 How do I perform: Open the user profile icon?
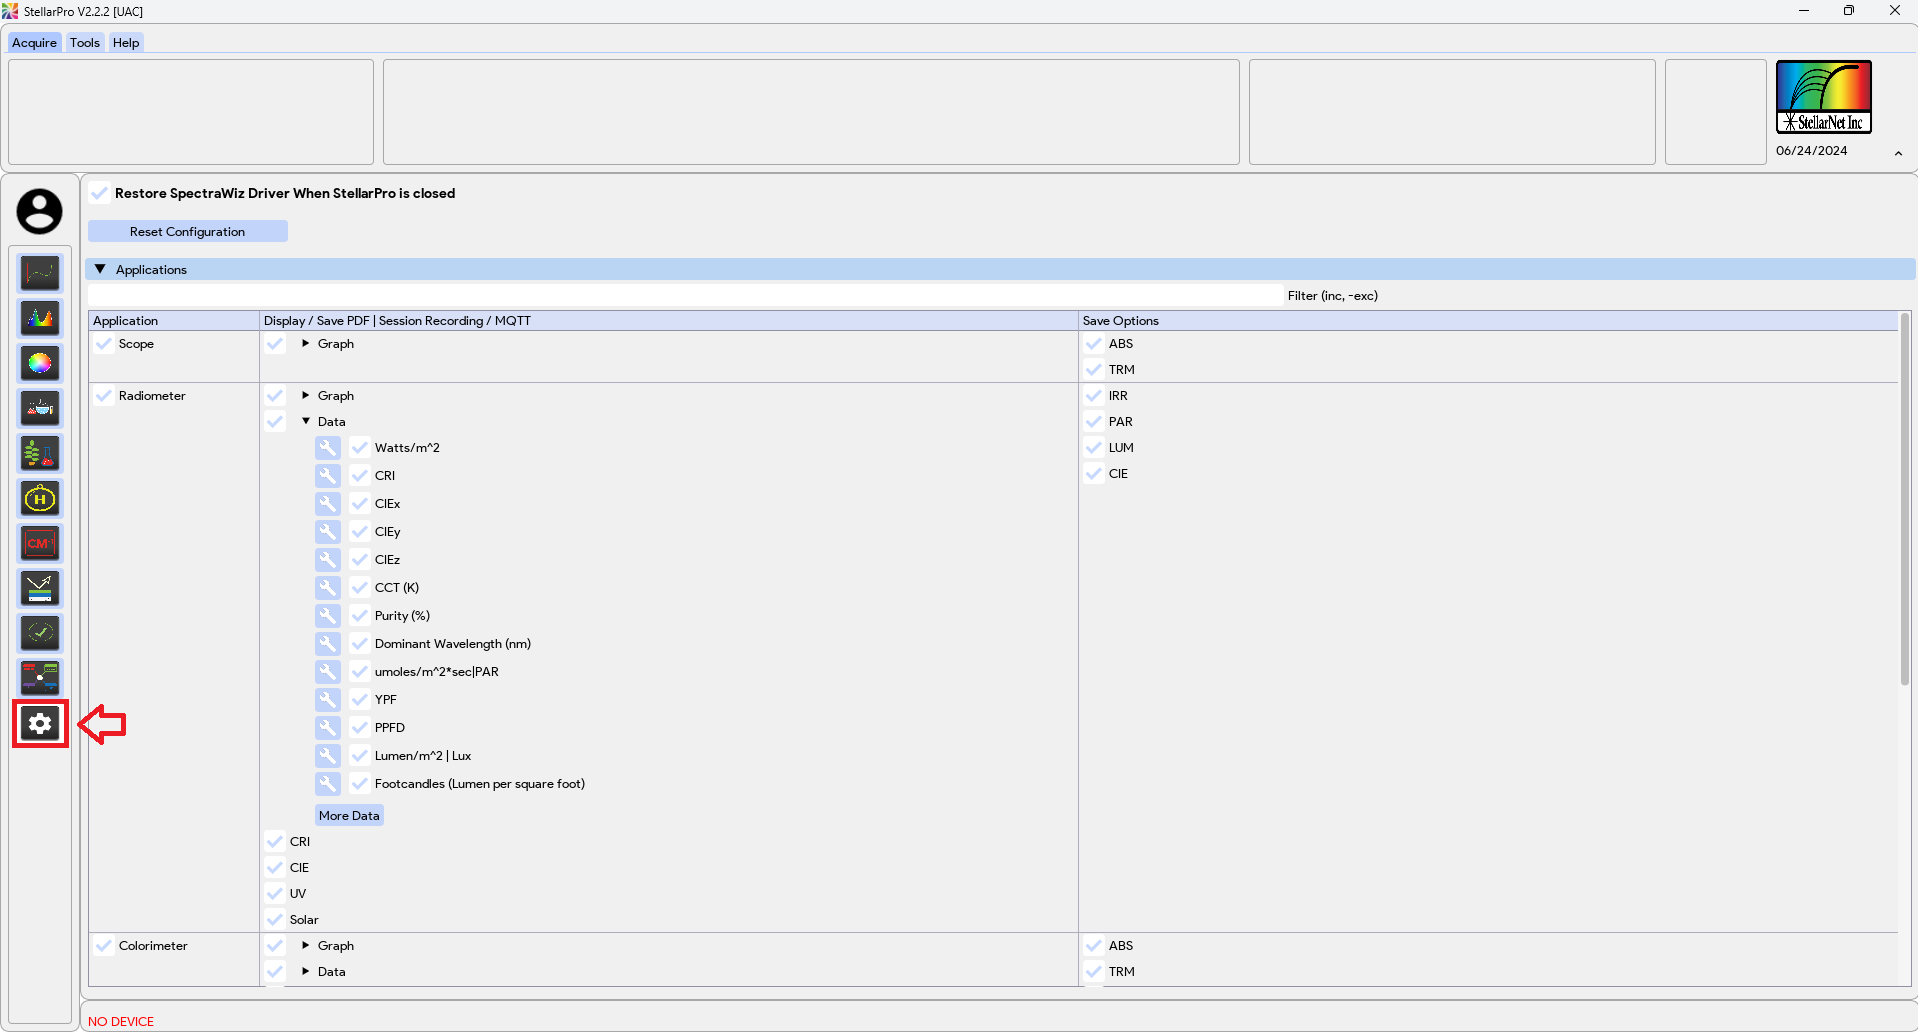pyautogui.click(x=39, y=212)
